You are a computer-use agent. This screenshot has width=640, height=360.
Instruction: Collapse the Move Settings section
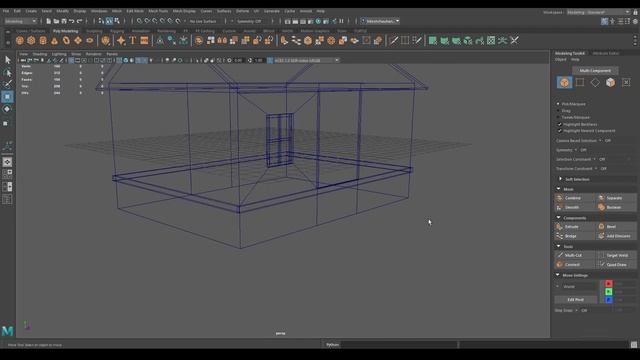(x=558, y=275)
